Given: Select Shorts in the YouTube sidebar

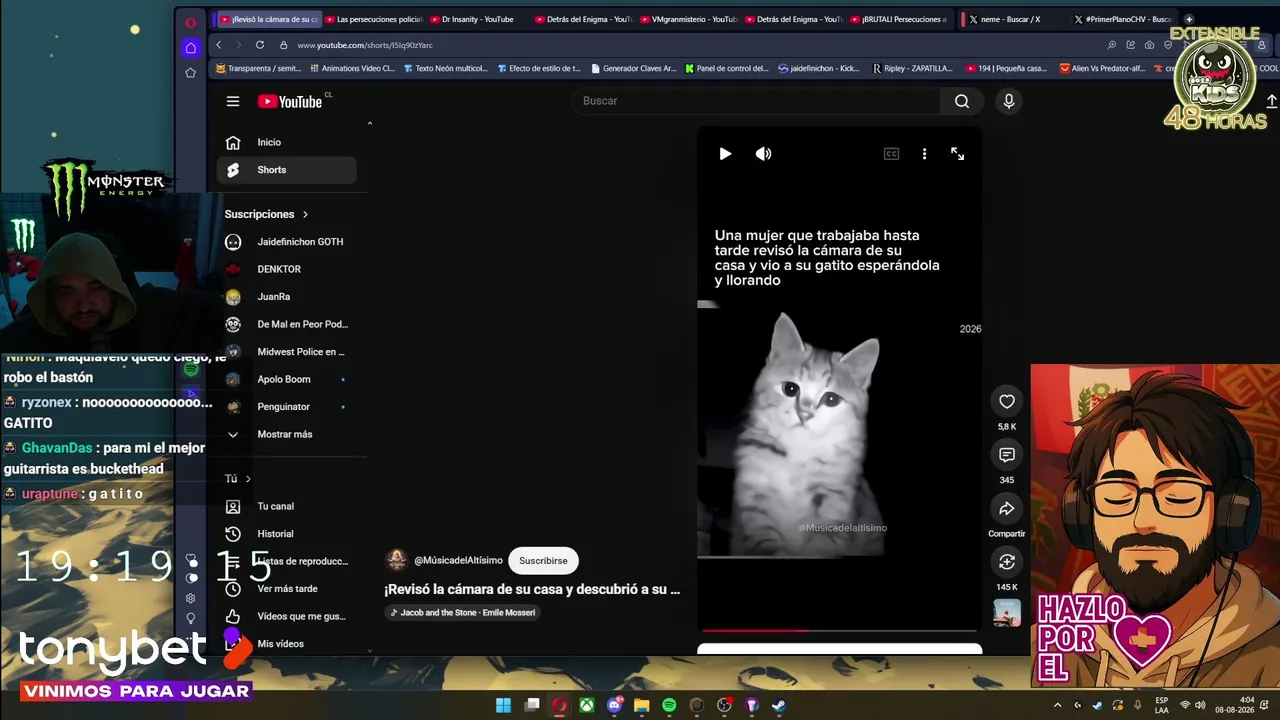Looking at the screenshot, I should pos(286,170).
